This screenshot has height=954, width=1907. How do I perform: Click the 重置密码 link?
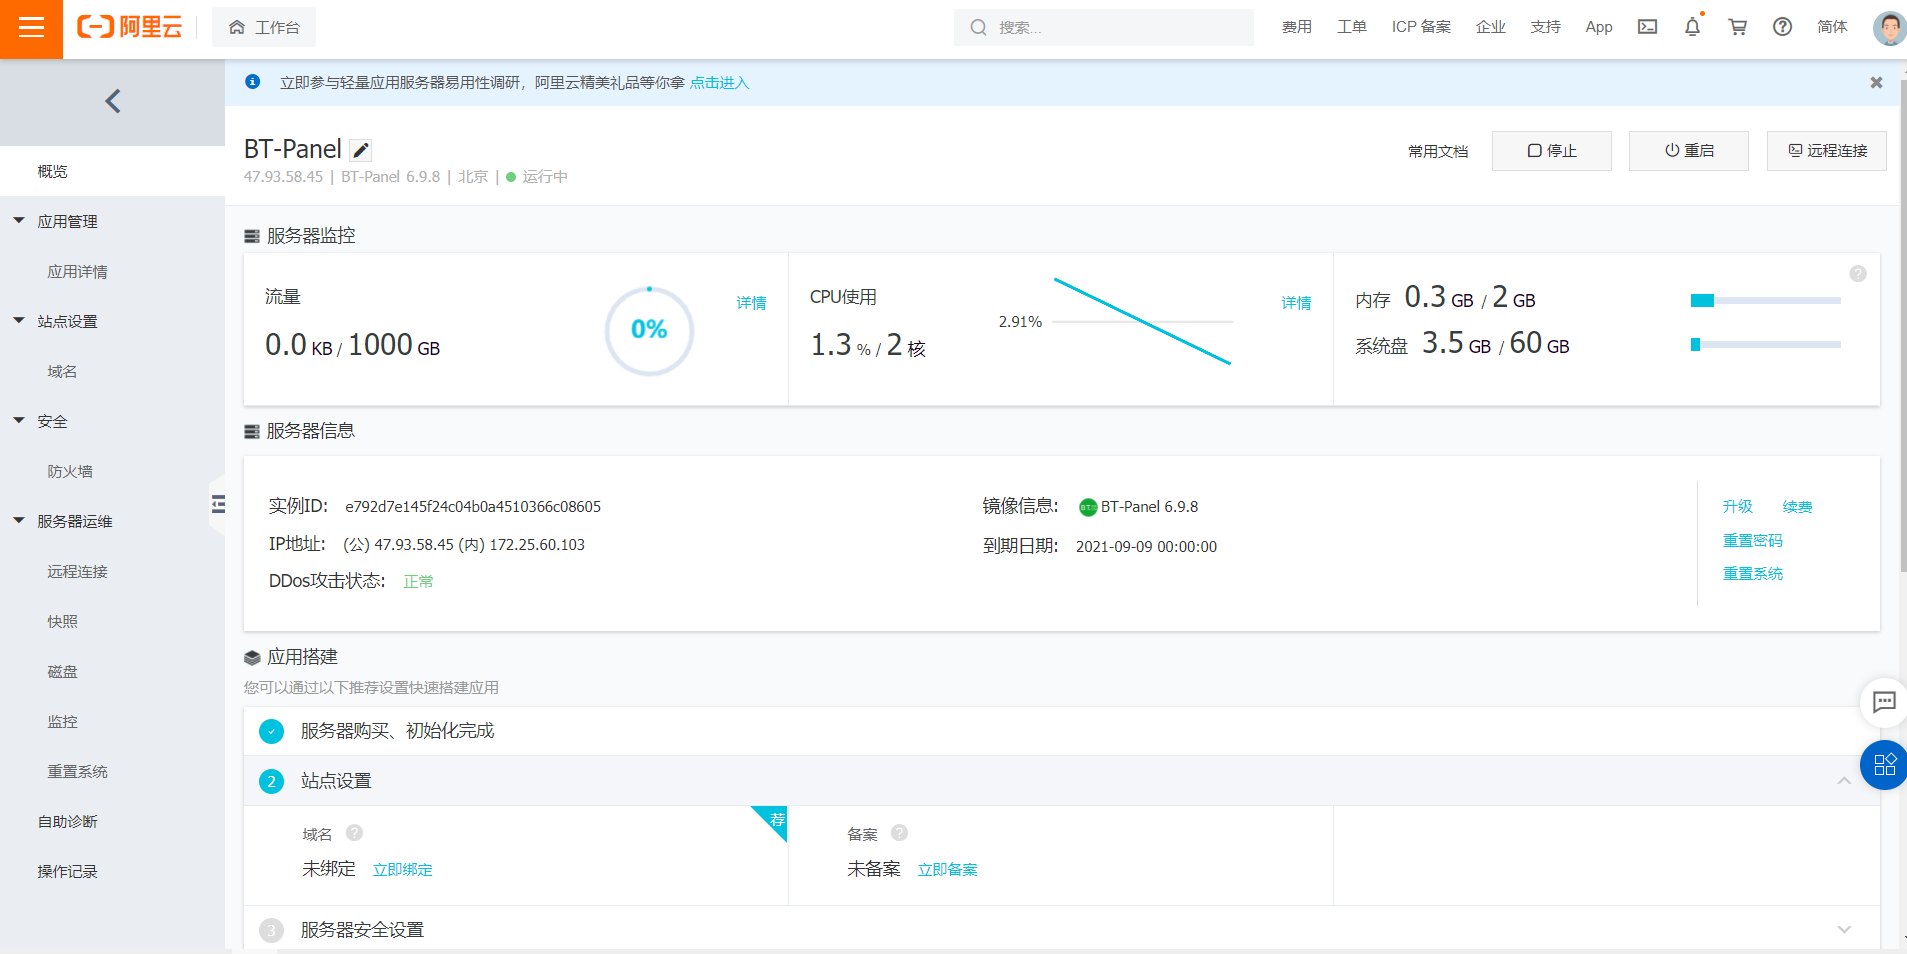[1752, 541]
